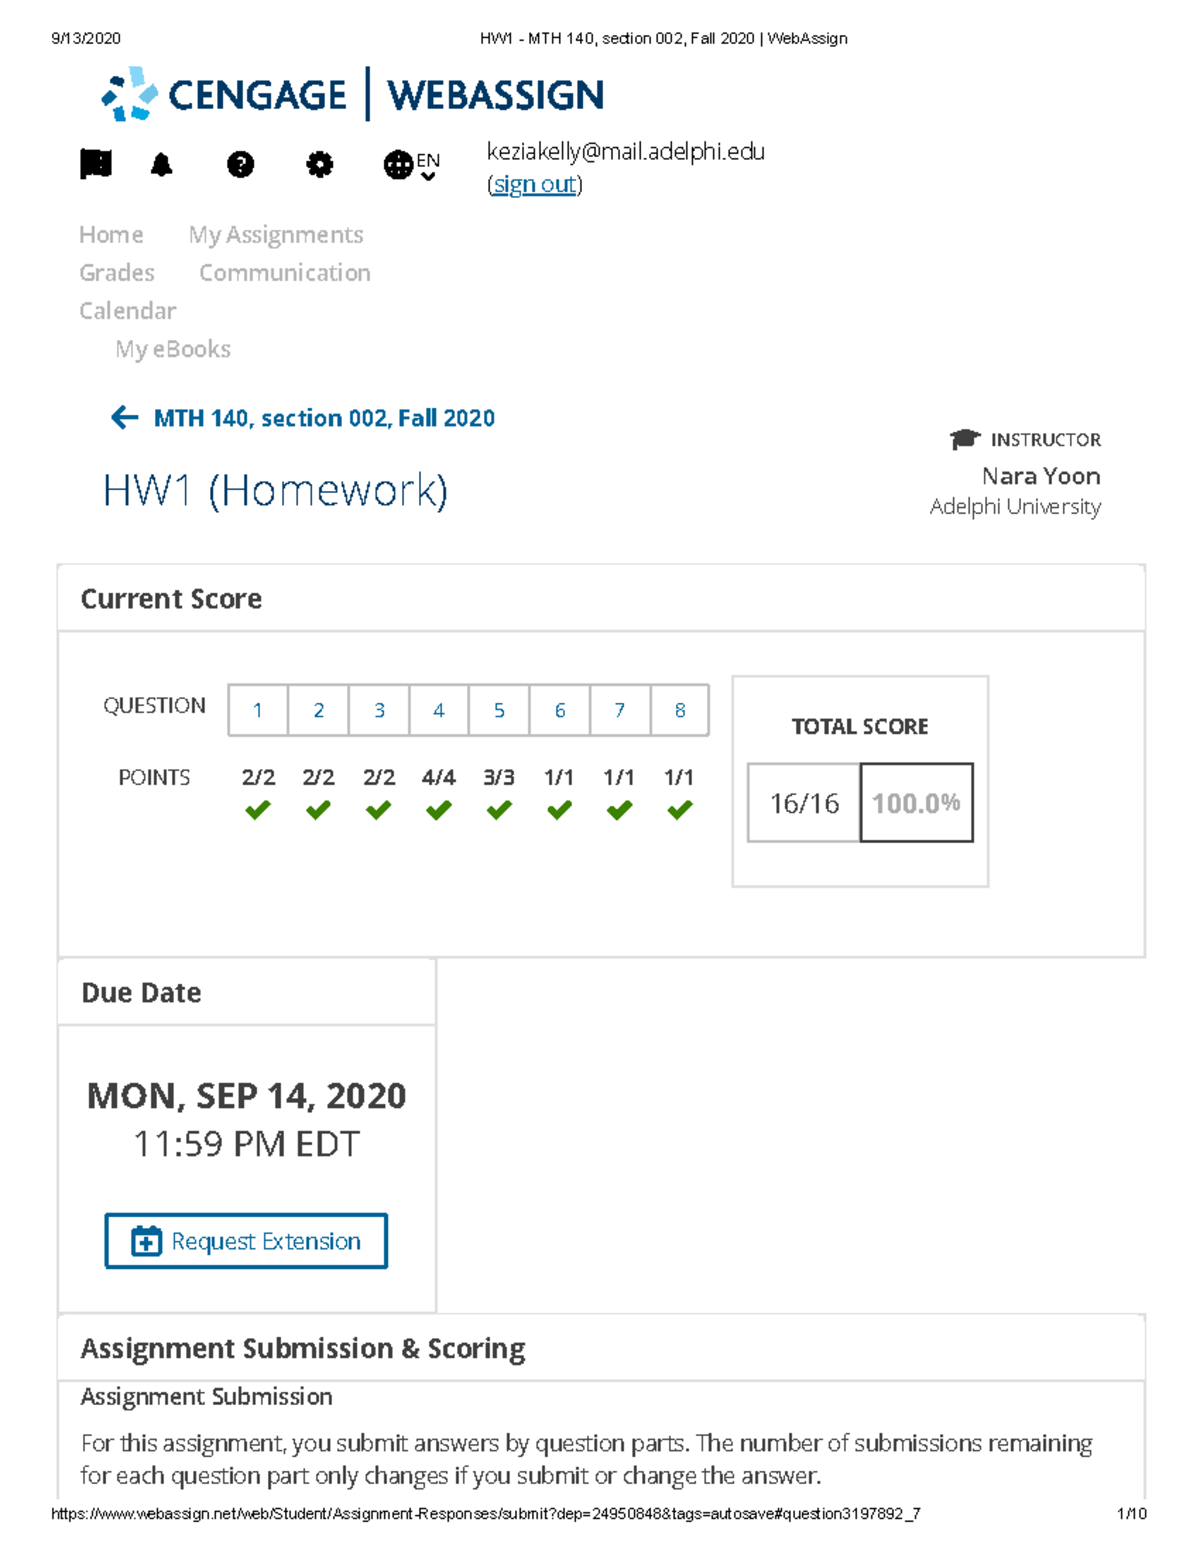Click the 100.0% total score display
The image size is (1200, 1553).
[915, 801]
